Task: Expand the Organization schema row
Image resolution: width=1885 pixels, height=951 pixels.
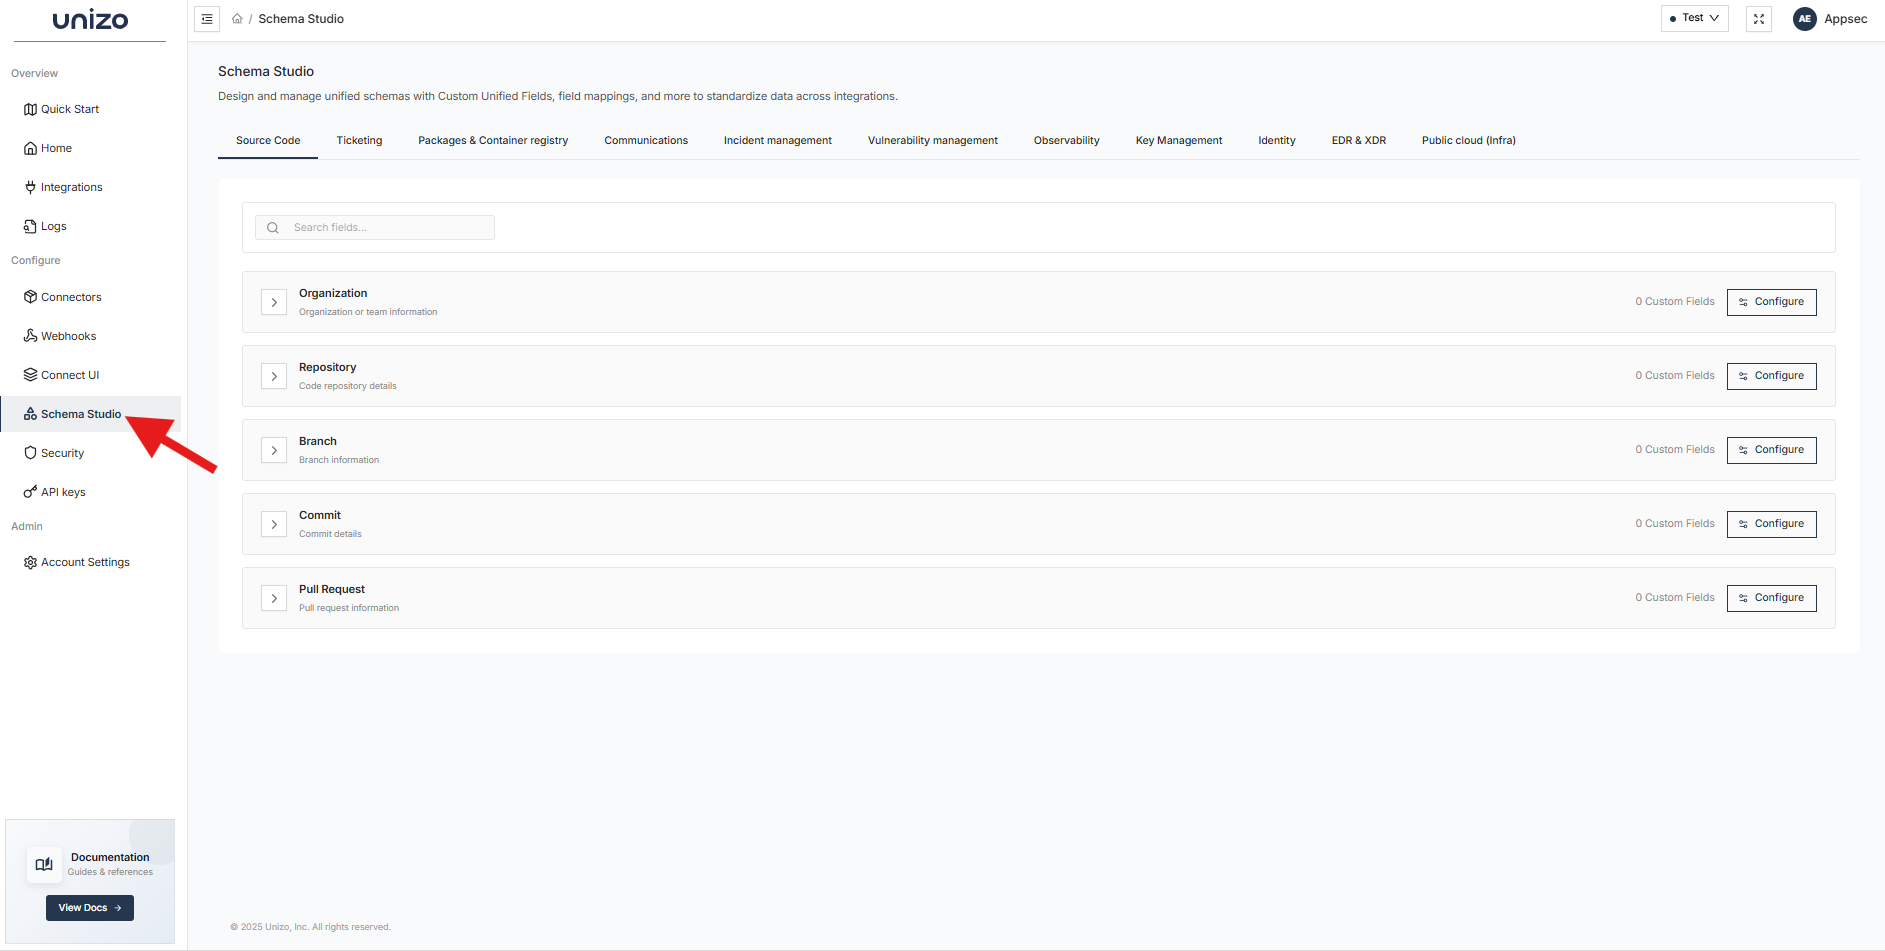Action: click(x=273, y=301)
